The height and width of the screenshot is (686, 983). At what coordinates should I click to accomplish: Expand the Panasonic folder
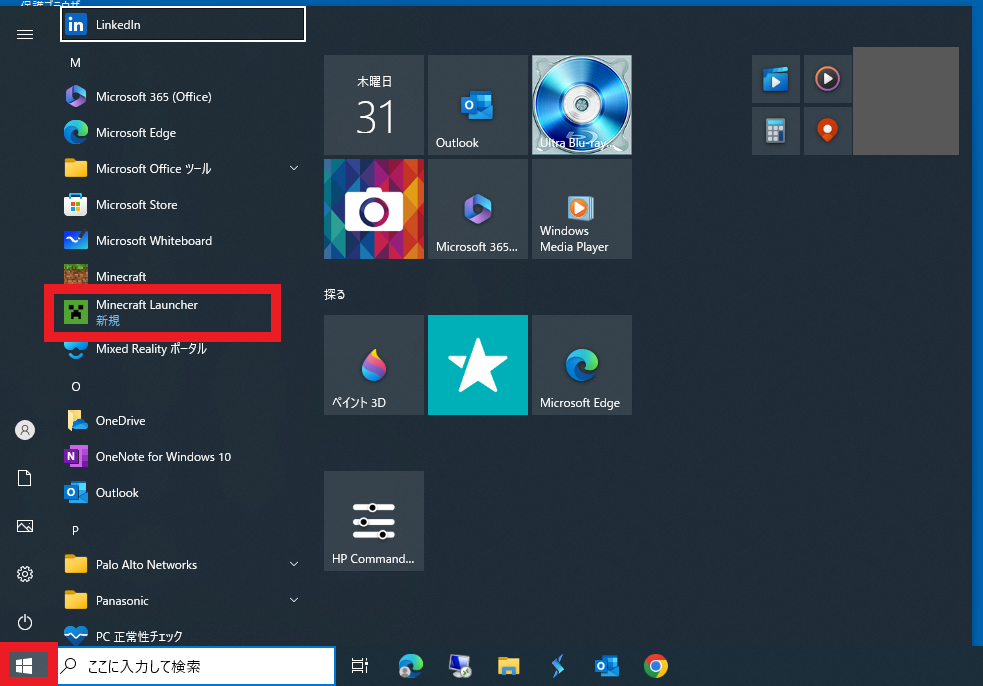(293, 600)
